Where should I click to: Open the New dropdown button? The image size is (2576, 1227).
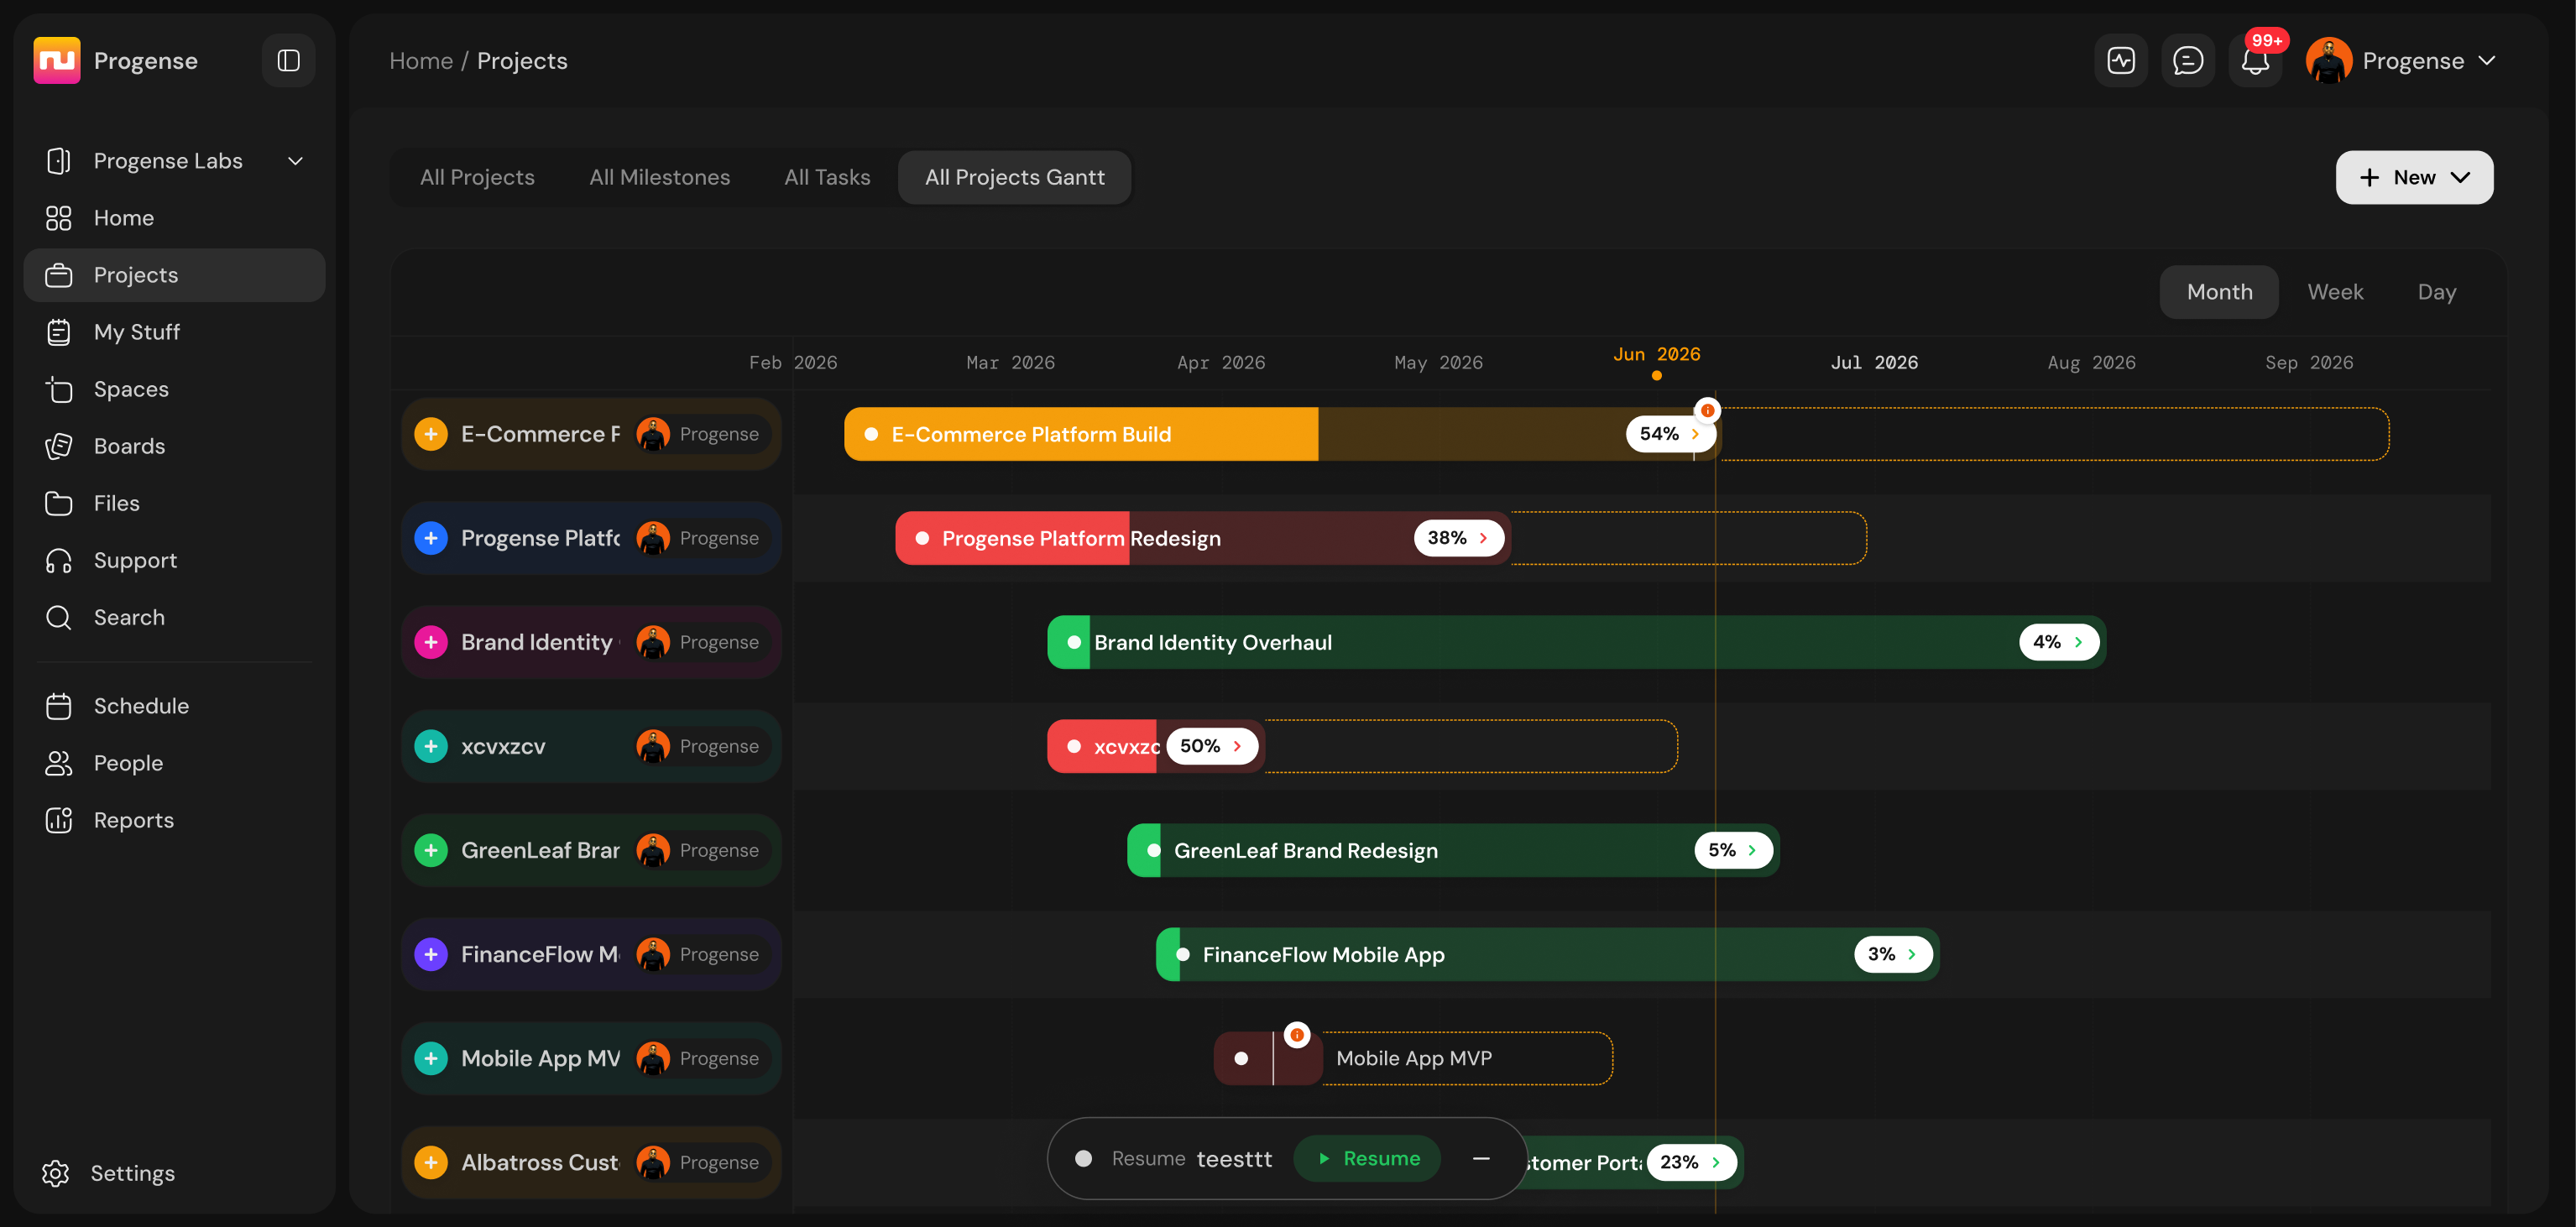2414,177
